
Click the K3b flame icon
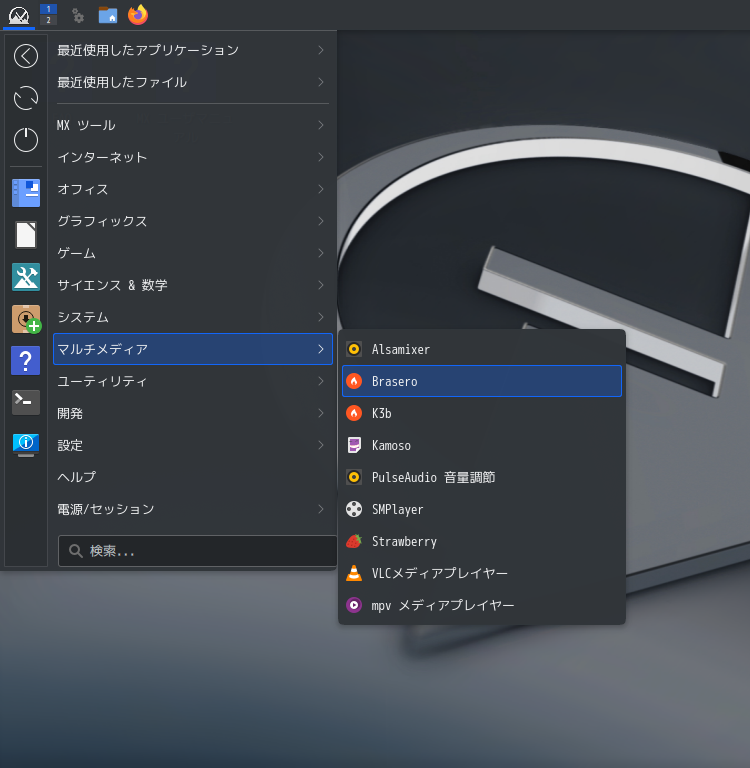(x=354, y=413)
